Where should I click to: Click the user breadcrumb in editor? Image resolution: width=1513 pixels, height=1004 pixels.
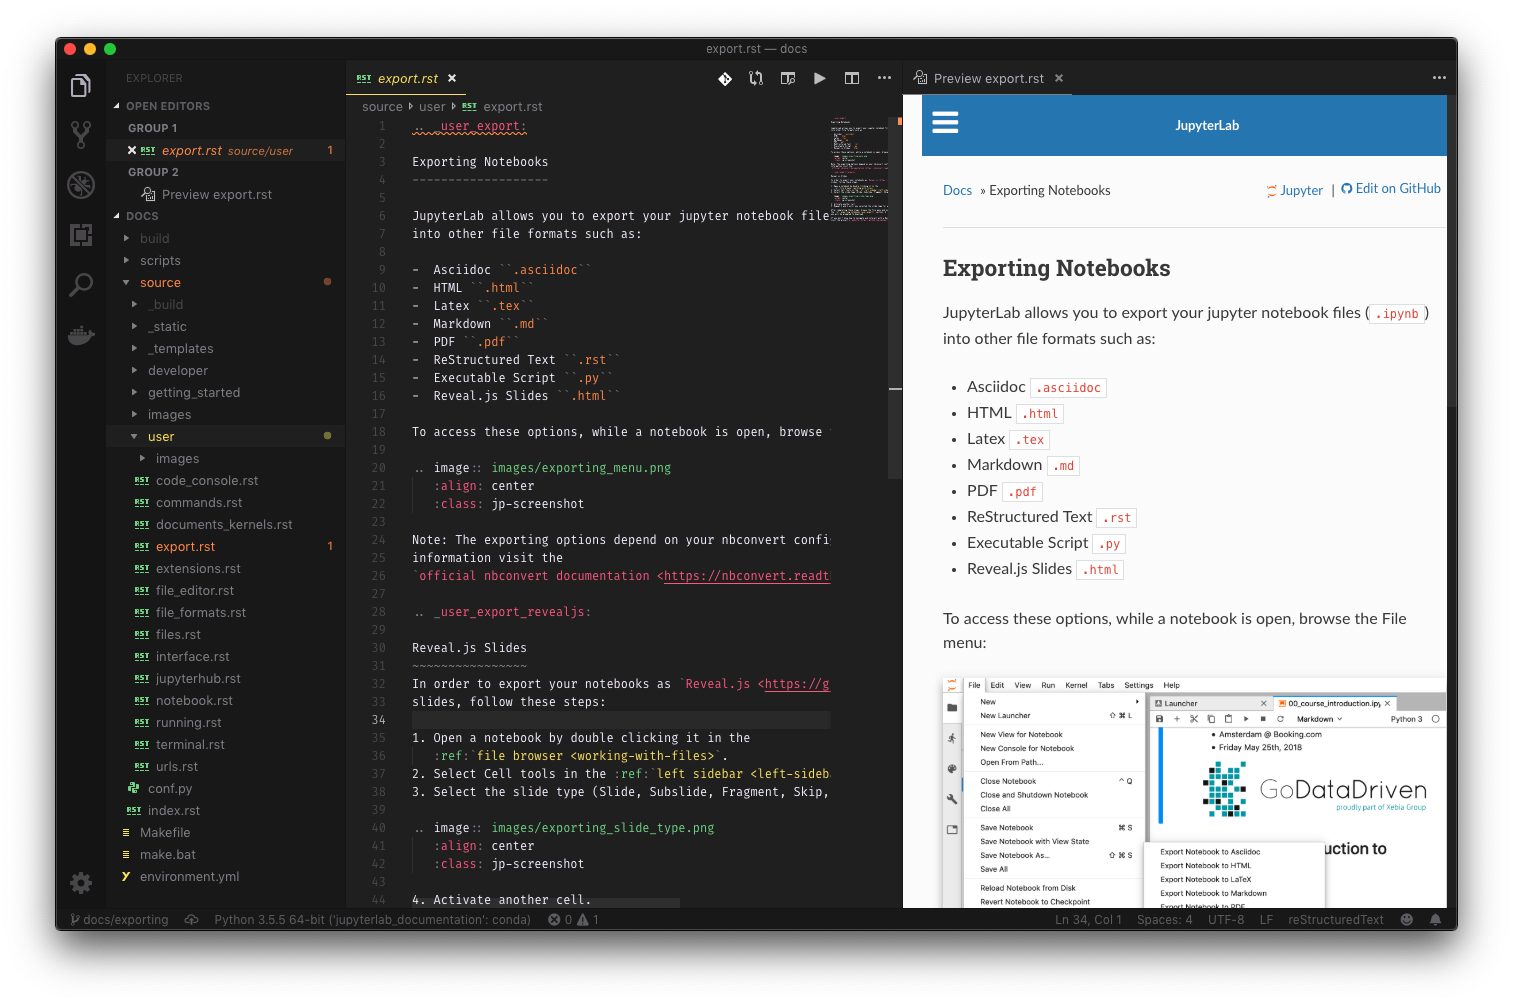(x=432, y=106)
